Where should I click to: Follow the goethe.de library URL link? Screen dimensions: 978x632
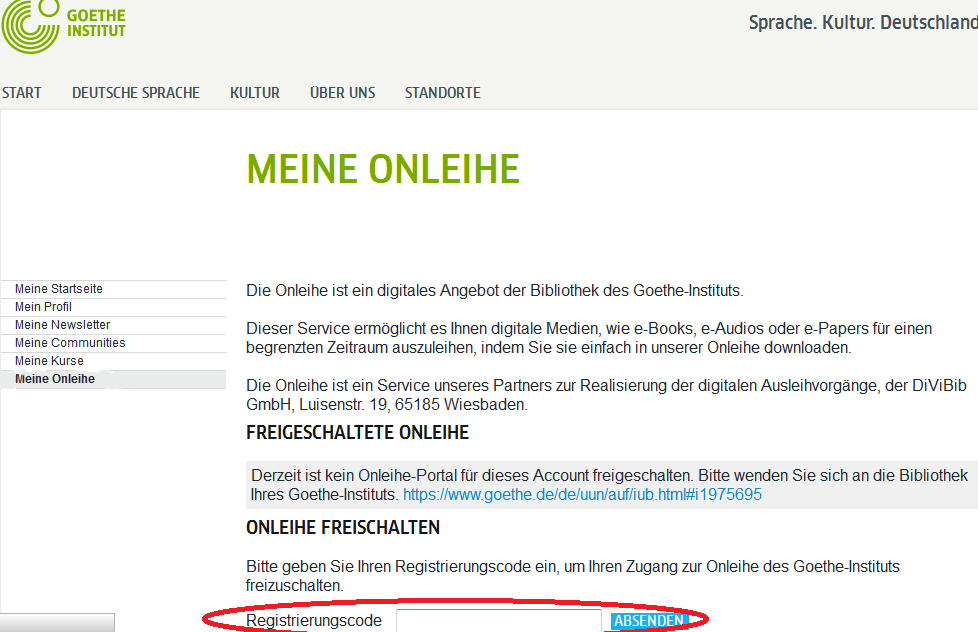coord(582,495)
